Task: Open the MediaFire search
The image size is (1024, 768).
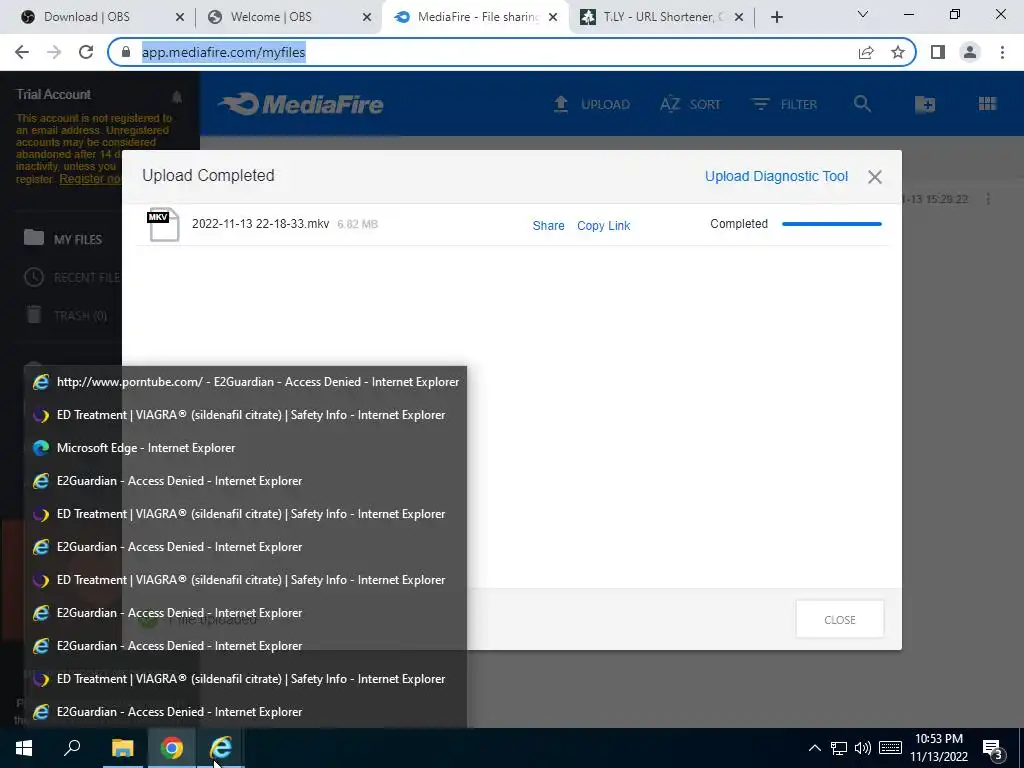Action: tap(862, 104)
